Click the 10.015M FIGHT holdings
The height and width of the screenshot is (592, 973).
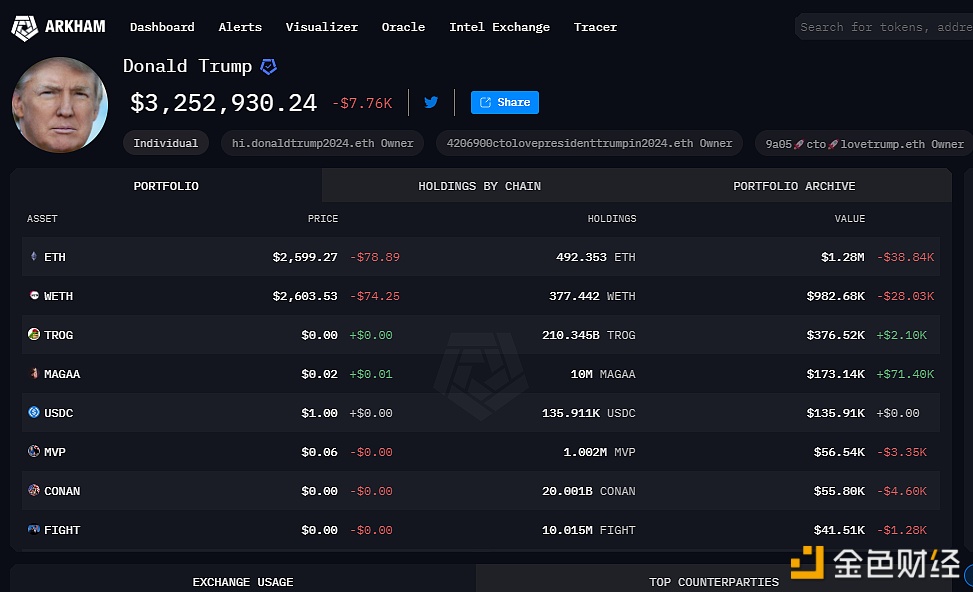[x=589, y=531]
